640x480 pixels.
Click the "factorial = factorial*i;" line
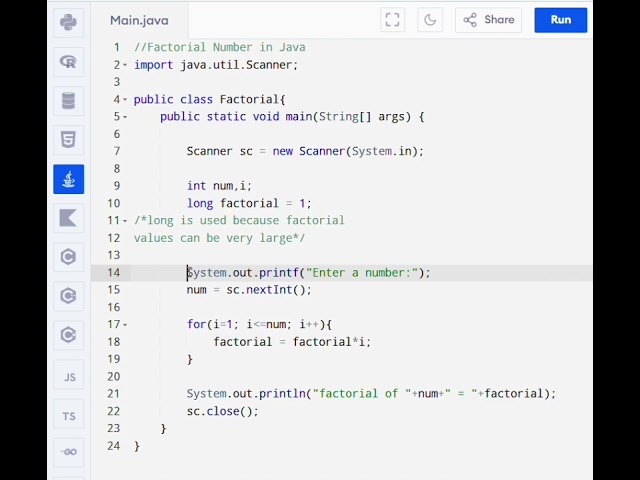[x=292, y=342]
